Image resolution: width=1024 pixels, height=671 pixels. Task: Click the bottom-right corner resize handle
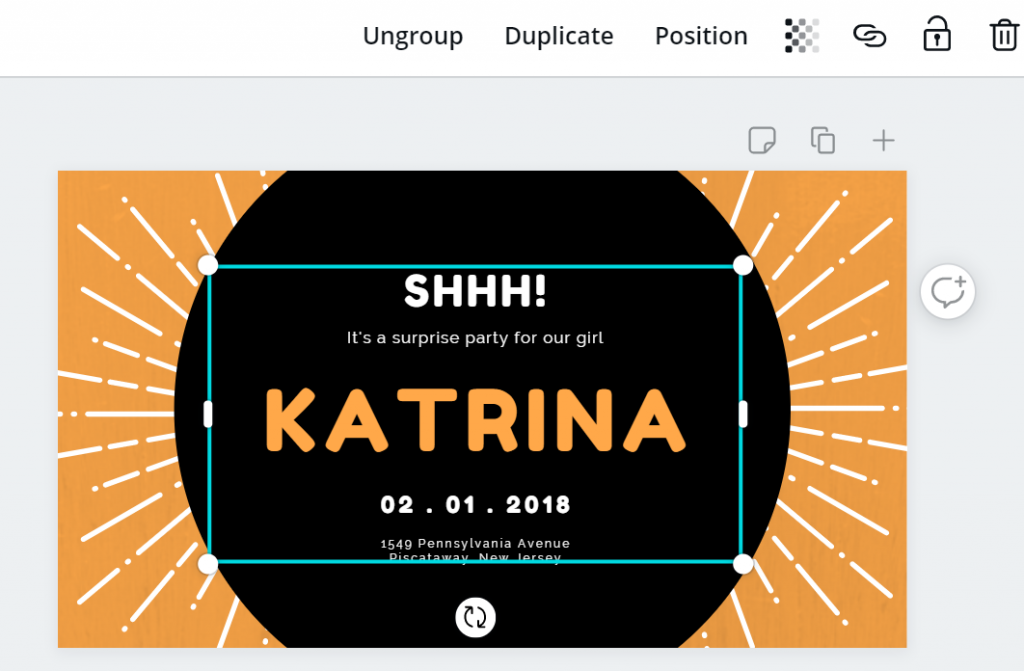click(743, 563)
